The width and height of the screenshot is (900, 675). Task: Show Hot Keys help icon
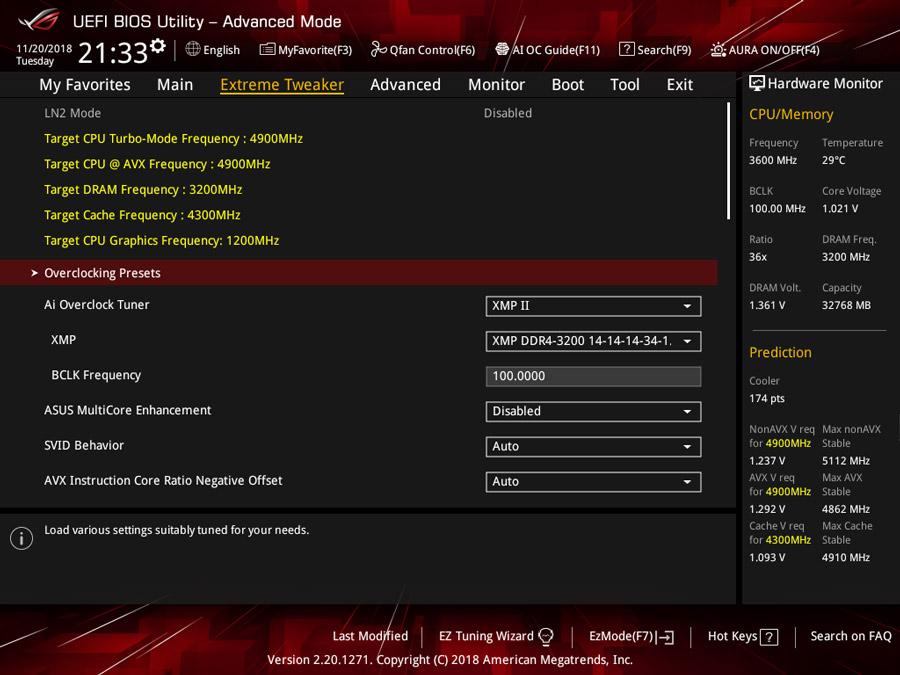769,637
